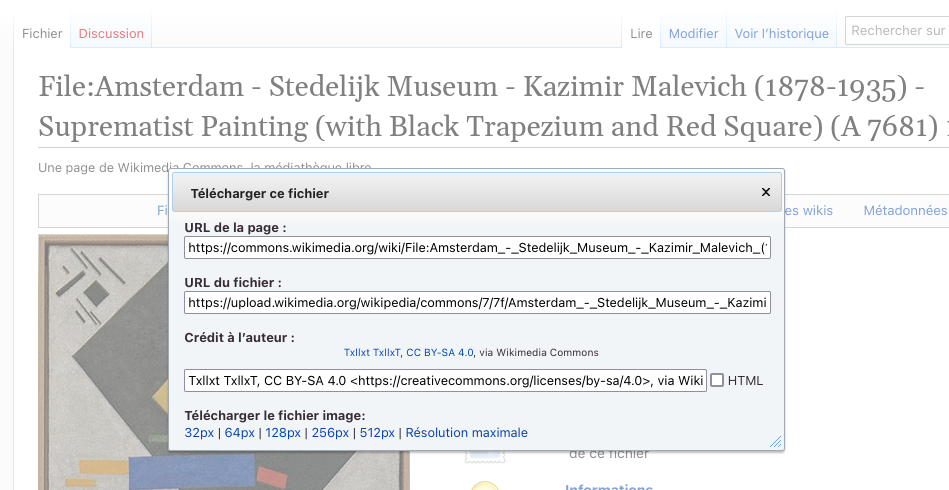The image size is (949, 490).
Task: Click the Rechercher search field
Action: tap(897, 31)
